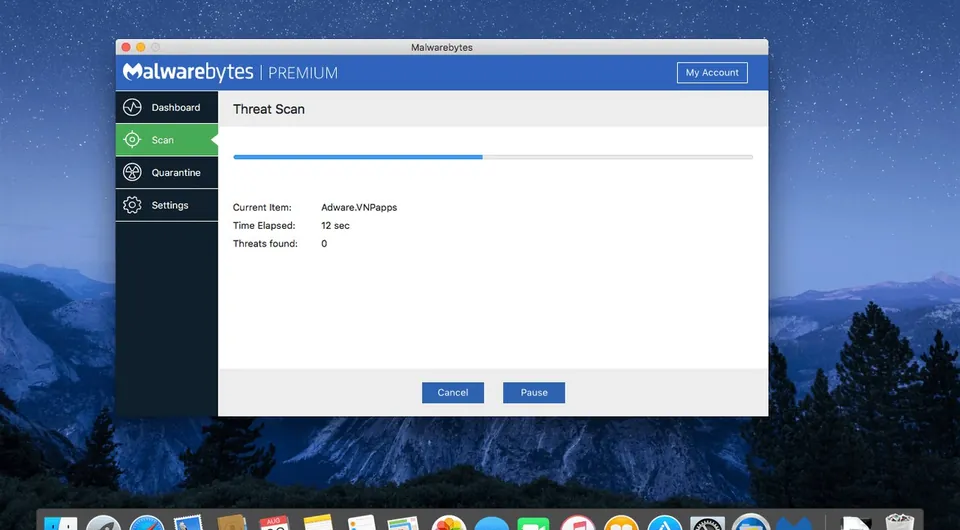Click the 'Time Elapsed:' label
Screen dimensions: 960x530
coord(264,226)
